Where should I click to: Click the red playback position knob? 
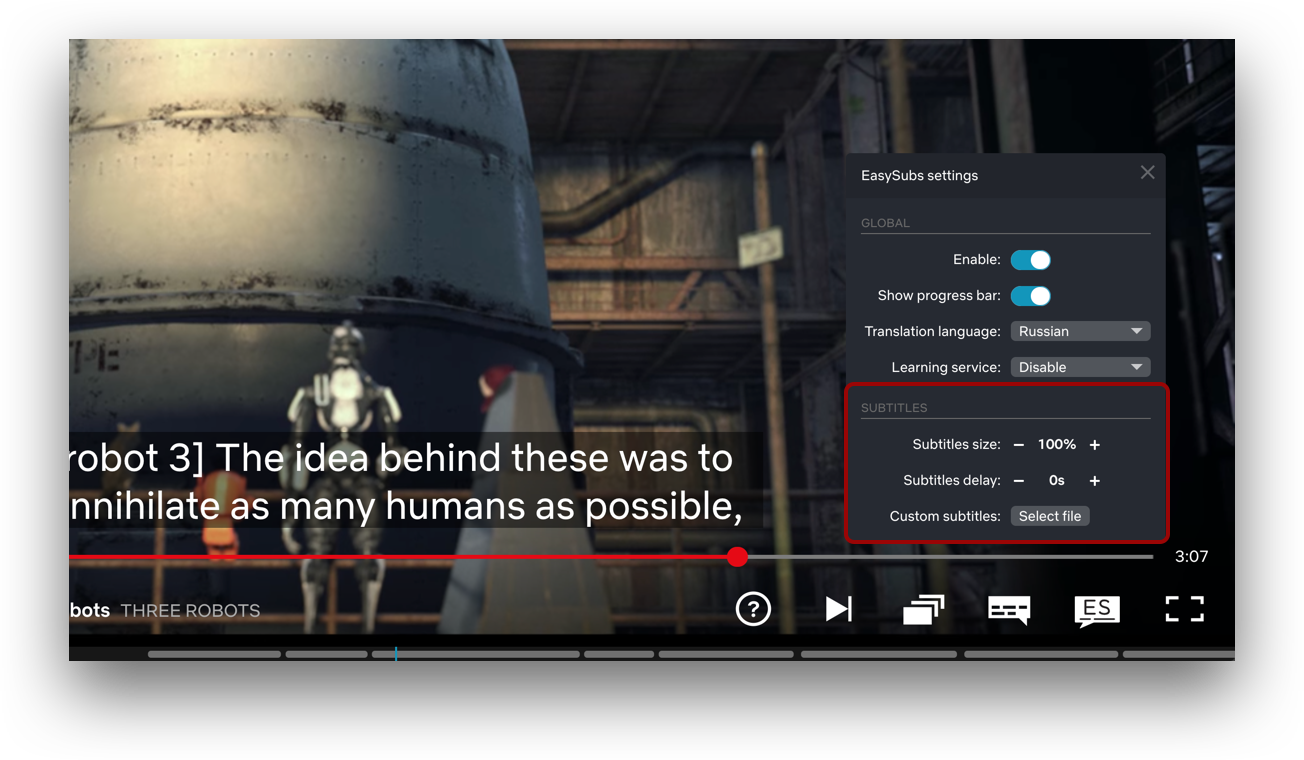pos(737,557)
